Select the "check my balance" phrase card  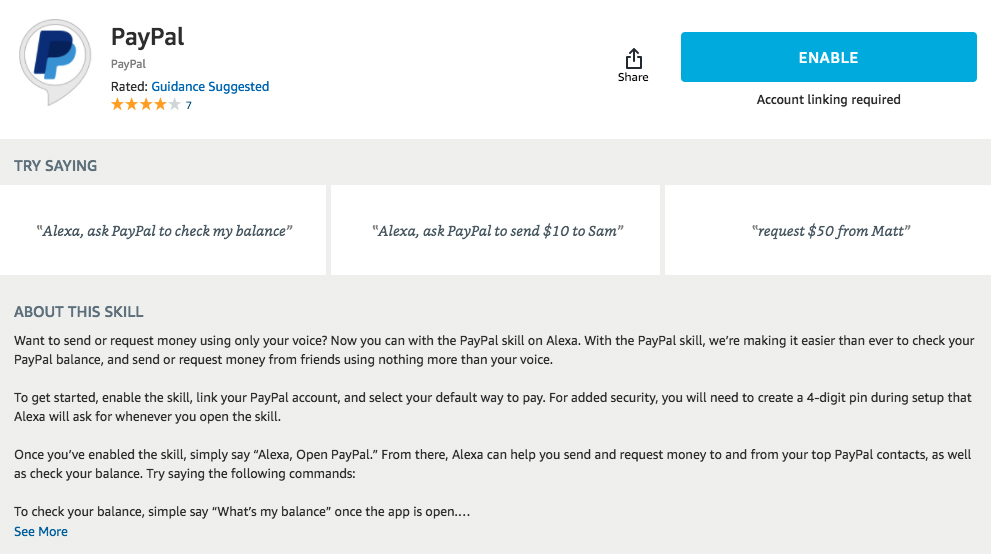(x=164, y=231)
